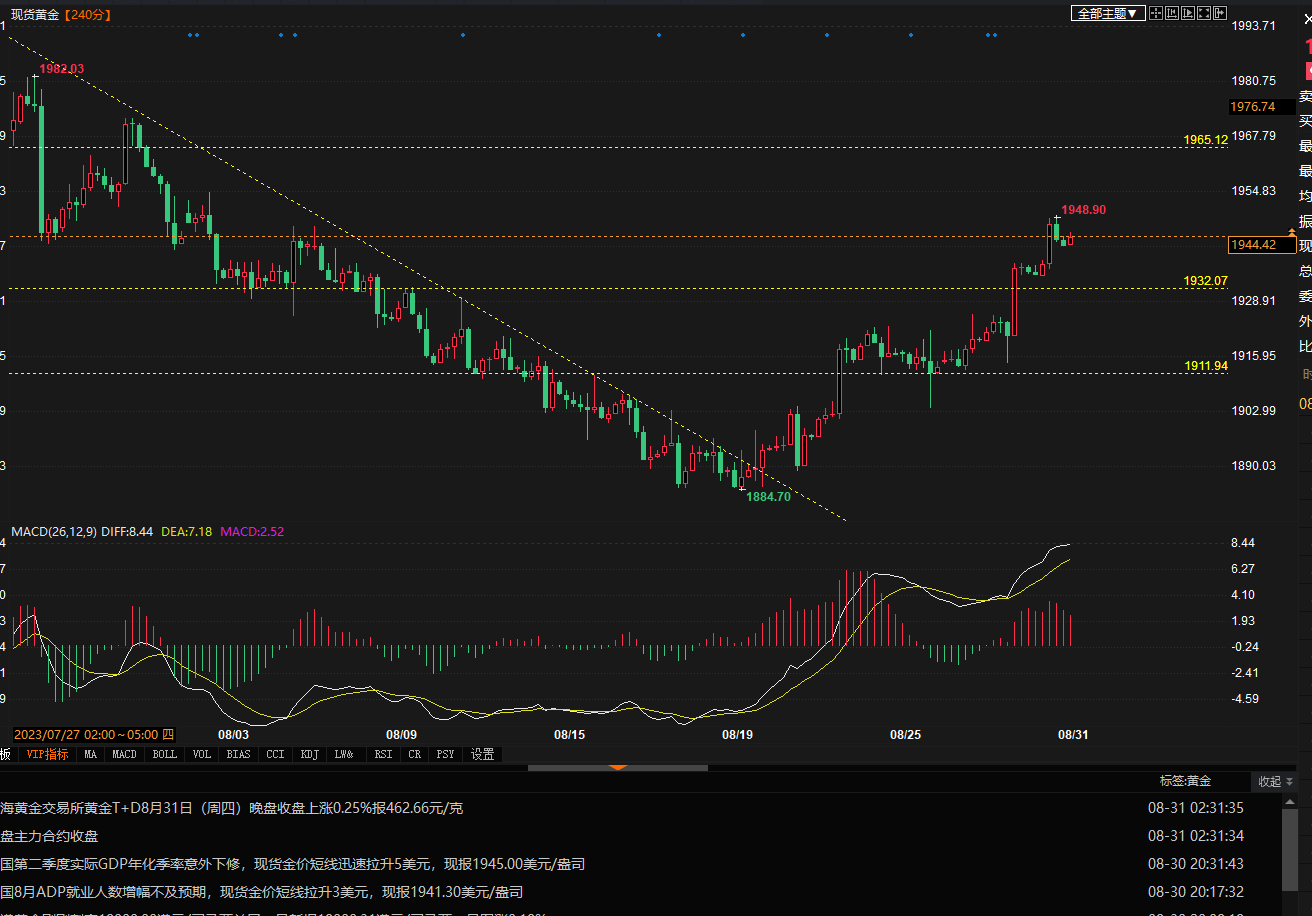The width and height of the screenshot is (1312, 916).
Task: Click the 现货黄金 chart title
Action: [x=36, y=14]
